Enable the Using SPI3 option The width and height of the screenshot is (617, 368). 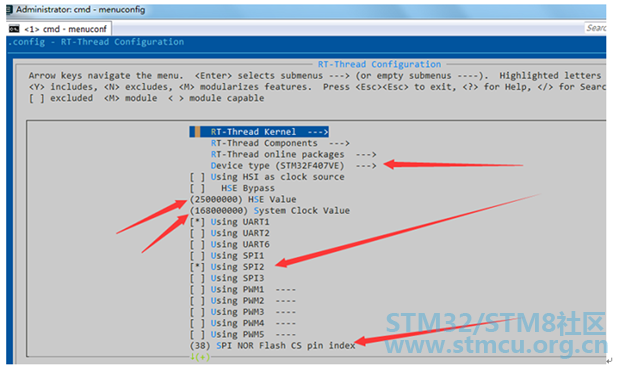(227, 278)
